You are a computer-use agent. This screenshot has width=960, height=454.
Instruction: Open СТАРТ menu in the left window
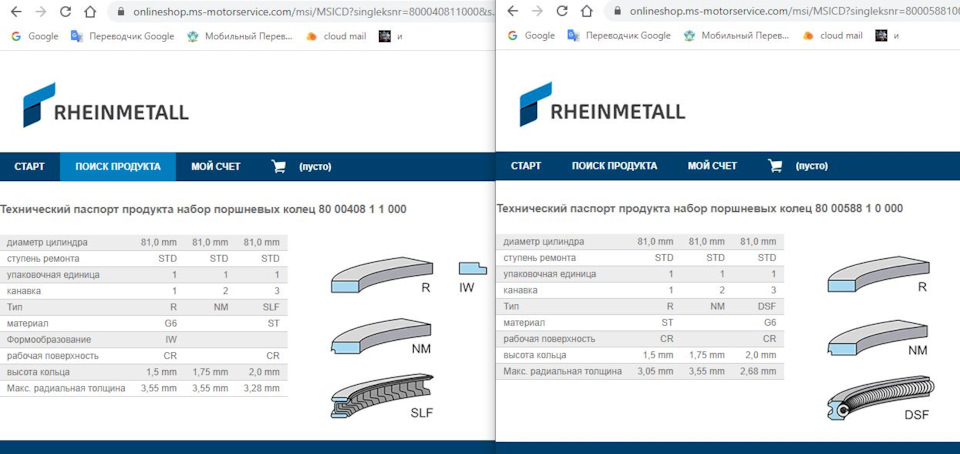pos(29,166)
